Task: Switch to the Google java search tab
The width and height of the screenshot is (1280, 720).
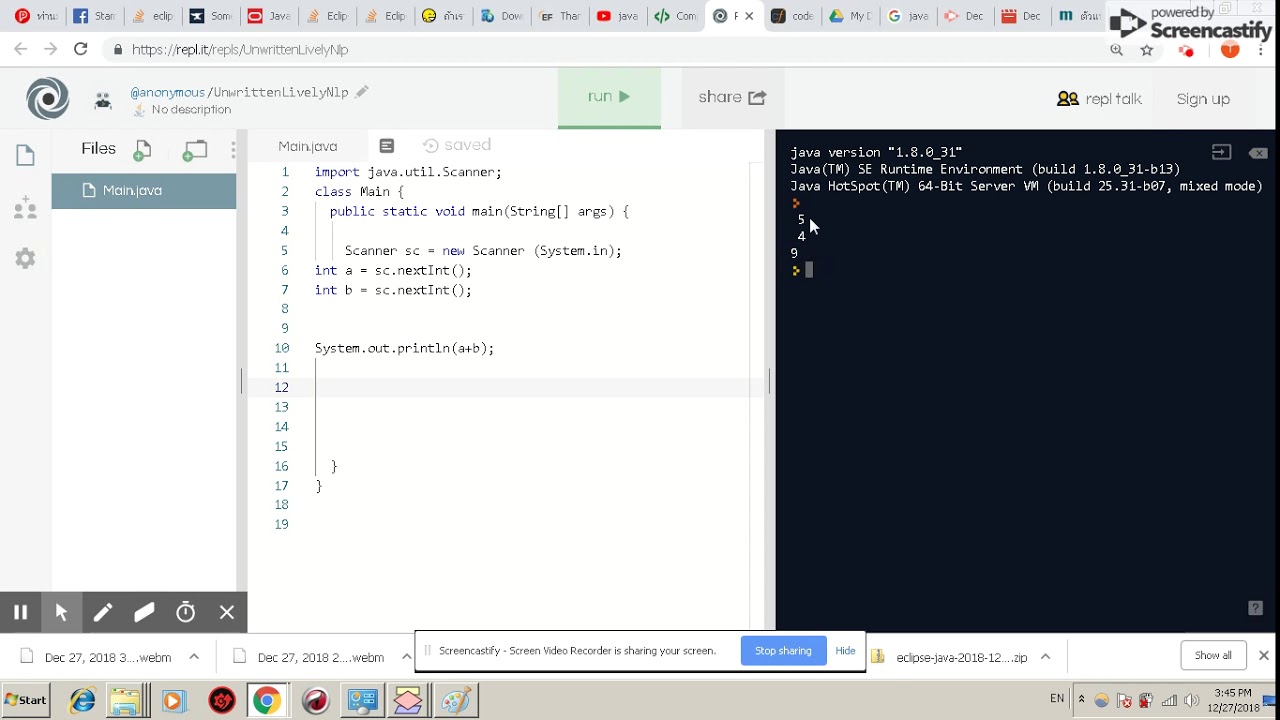Action: click(908, 16)
